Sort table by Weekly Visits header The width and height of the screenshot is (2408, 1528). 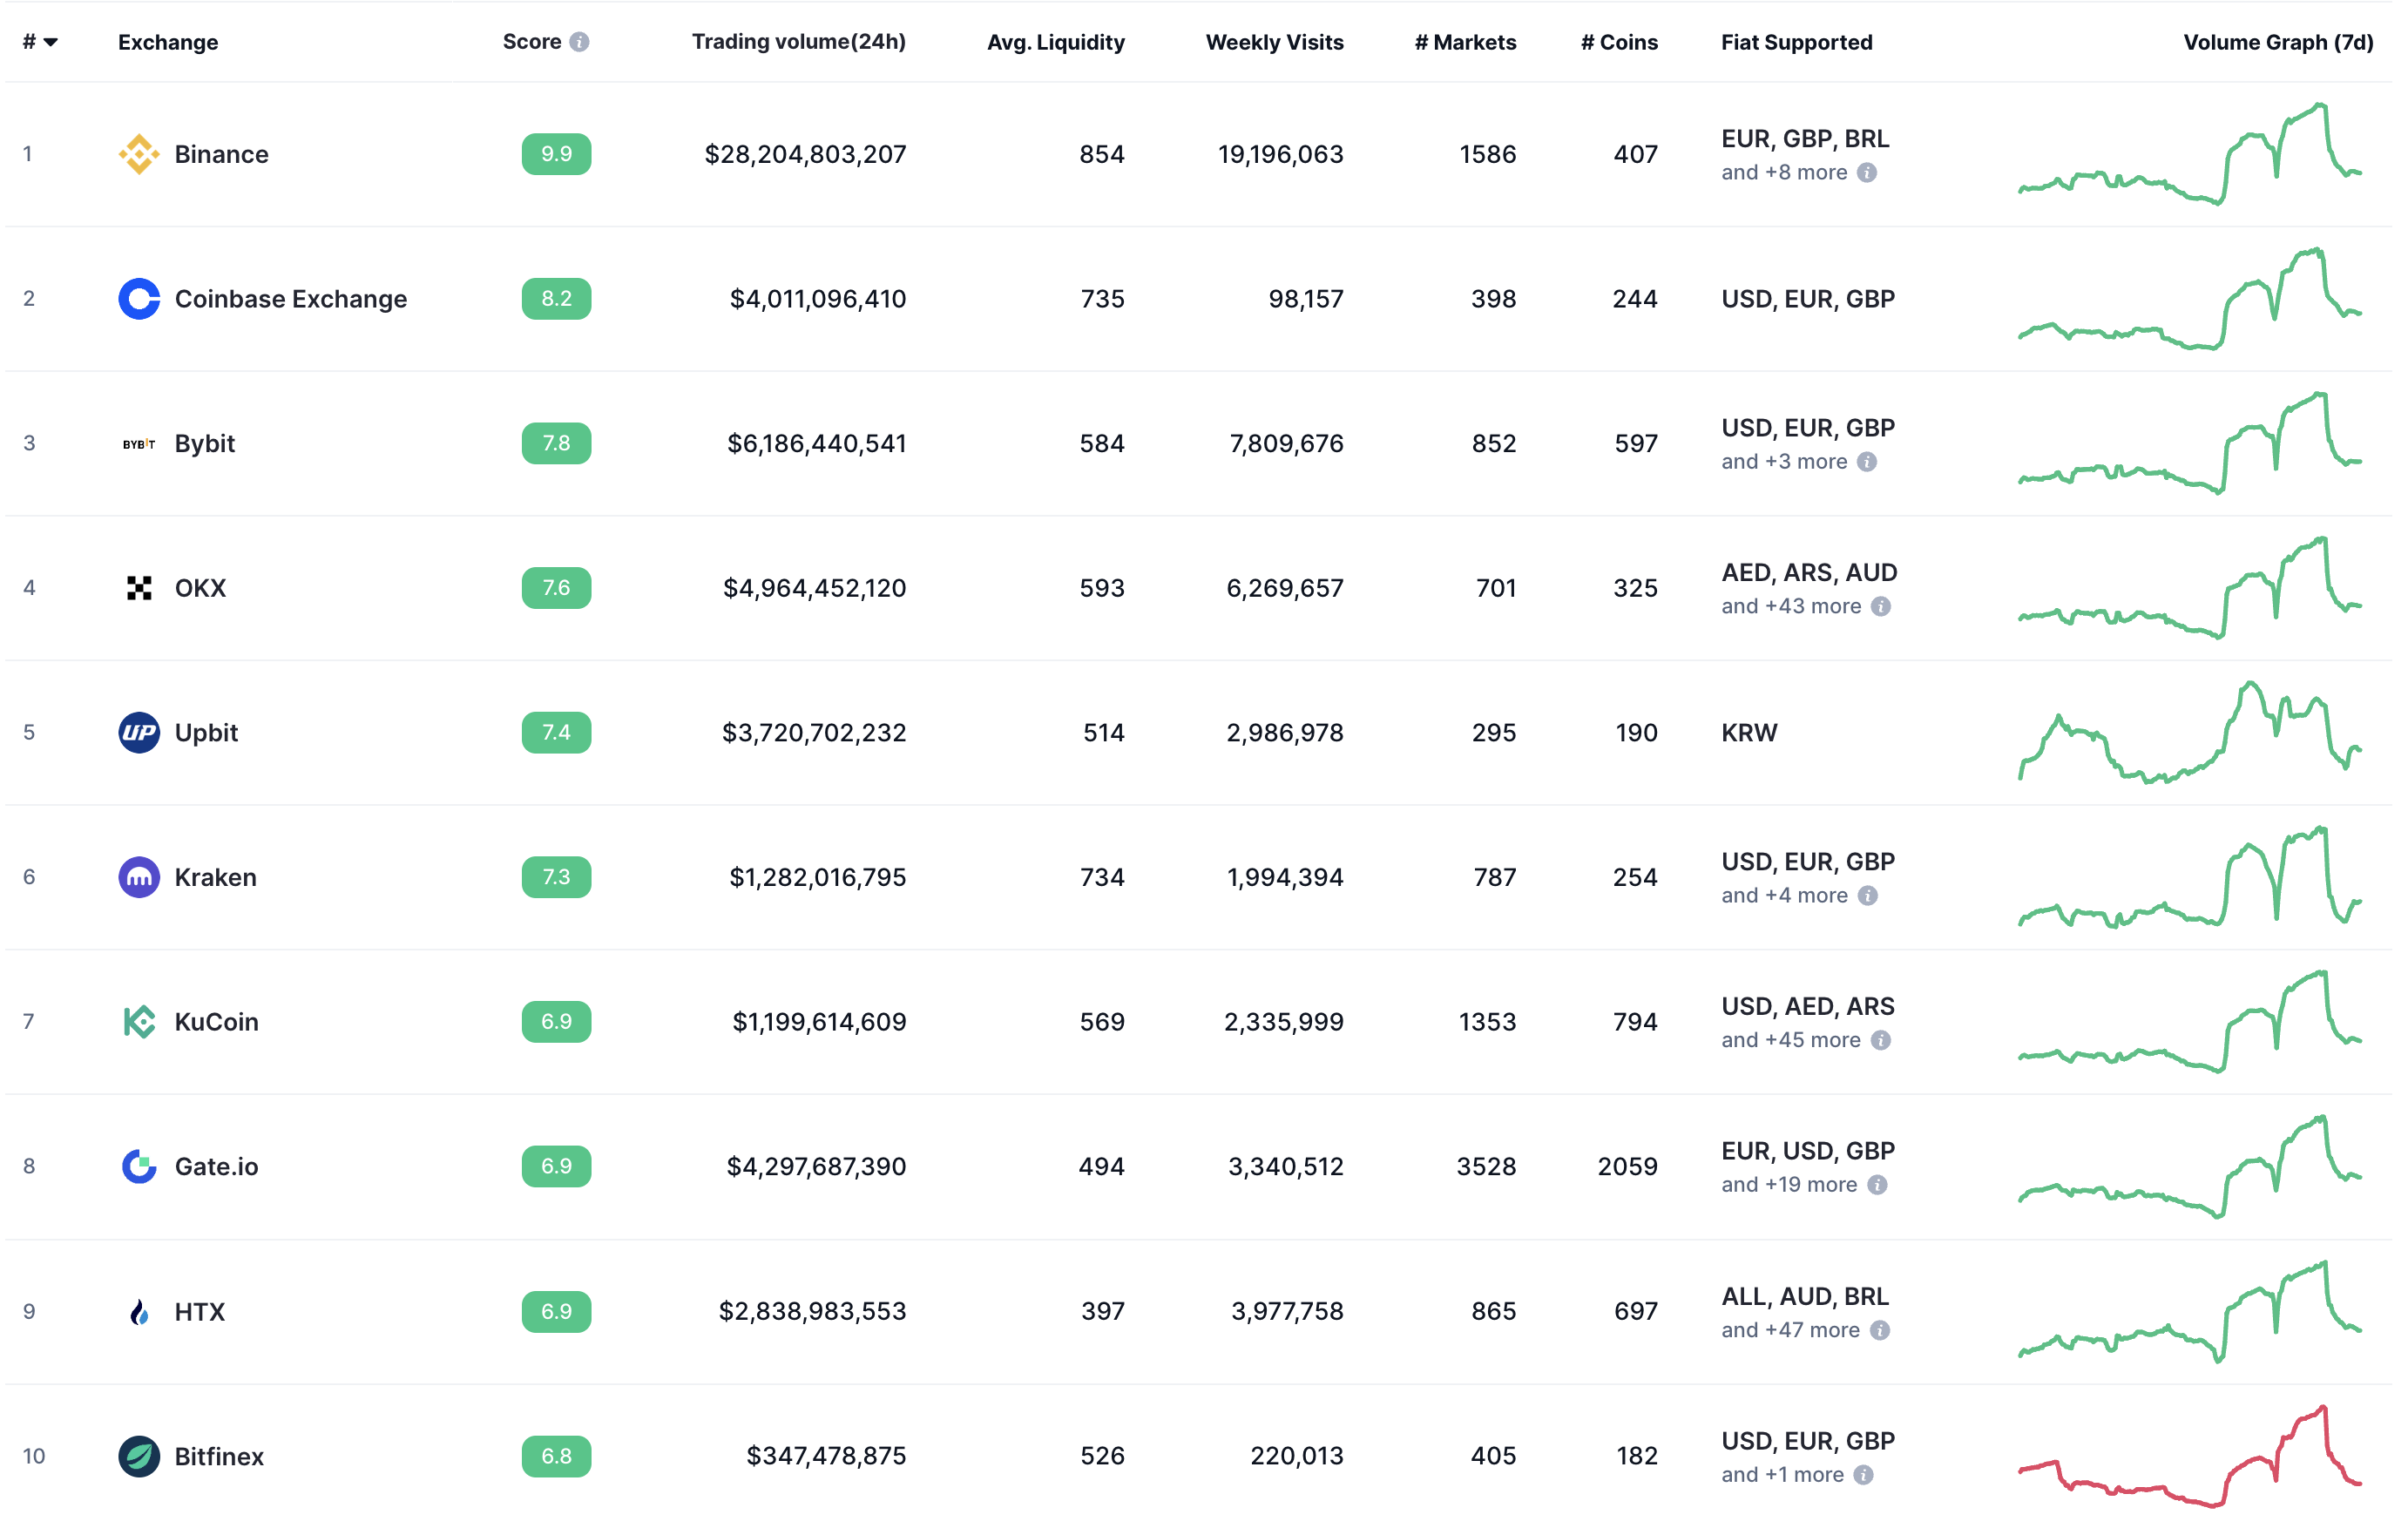tap(1274, 42)
